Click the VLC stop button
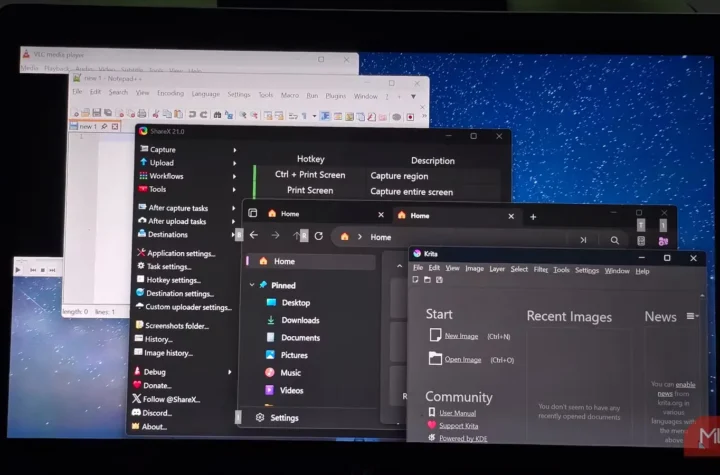The height and width of the screenshot is (475, 720). point(43,270)
